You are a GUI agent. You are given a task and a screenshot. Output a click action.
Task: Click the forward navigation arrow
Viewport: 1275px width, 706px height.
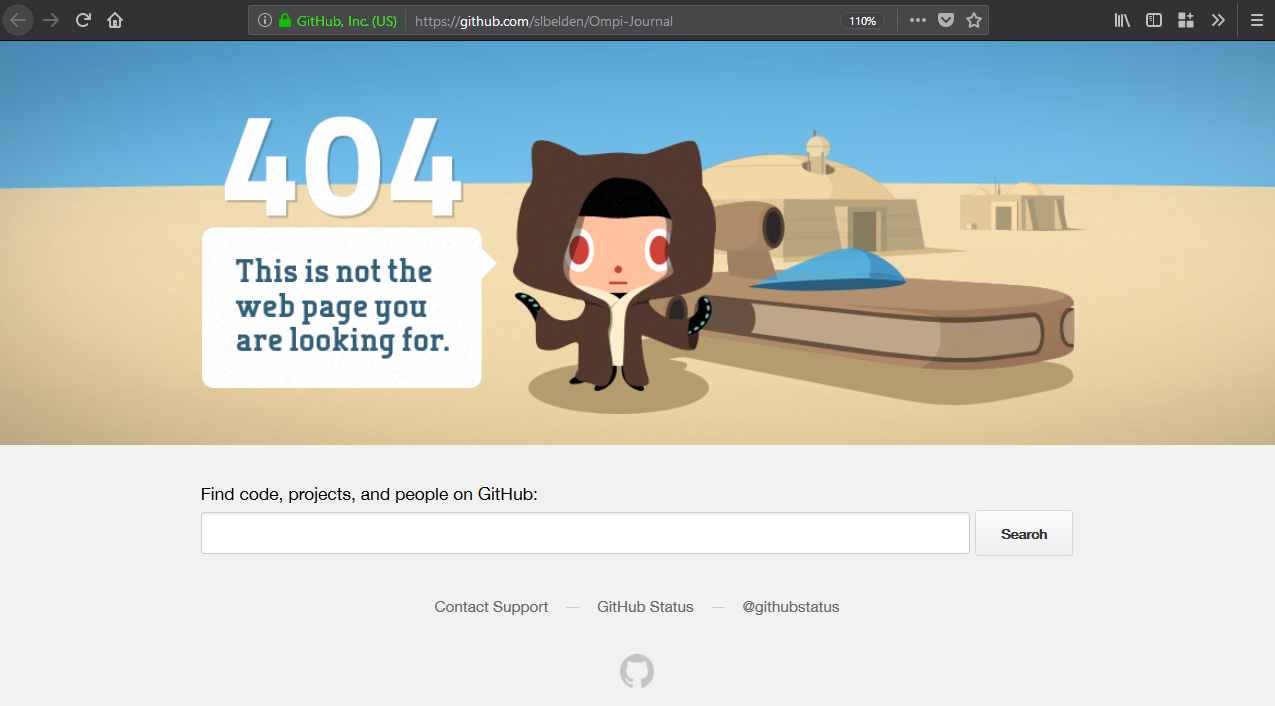pyautogui.click(x=51, y=20)
